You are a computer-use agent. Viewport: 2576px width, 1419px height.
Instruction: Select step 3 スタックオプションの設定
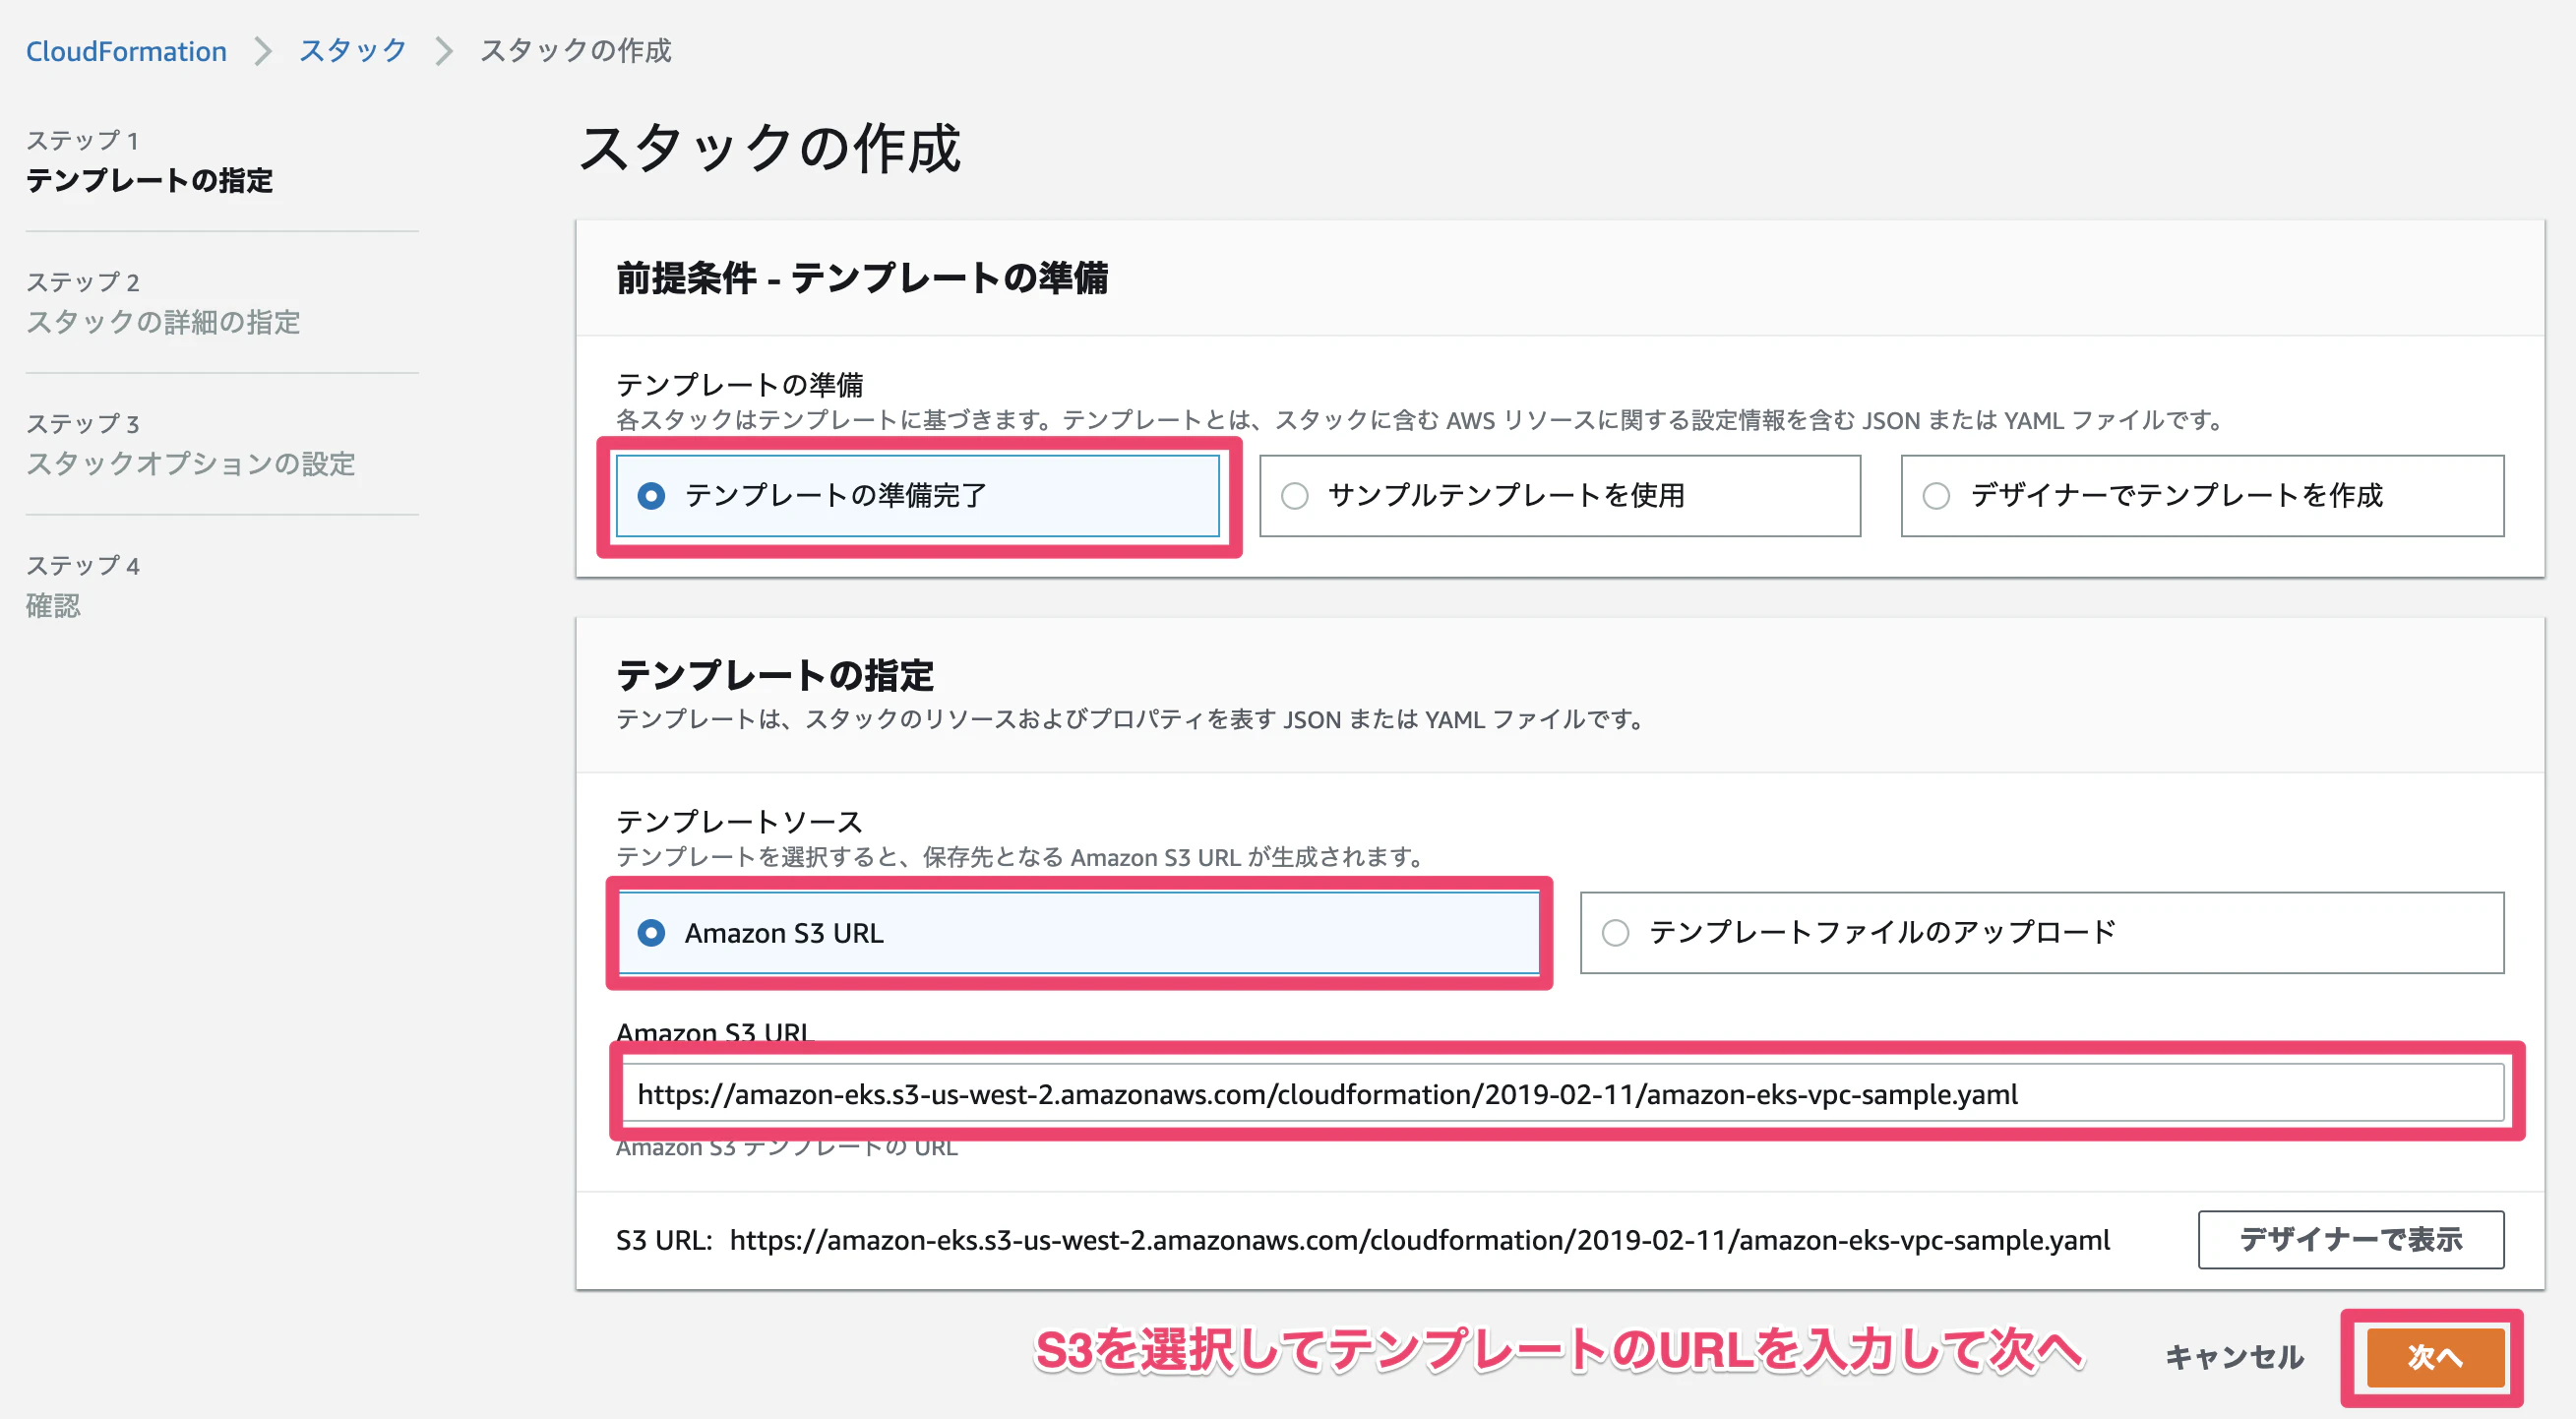tap(190, 464)
